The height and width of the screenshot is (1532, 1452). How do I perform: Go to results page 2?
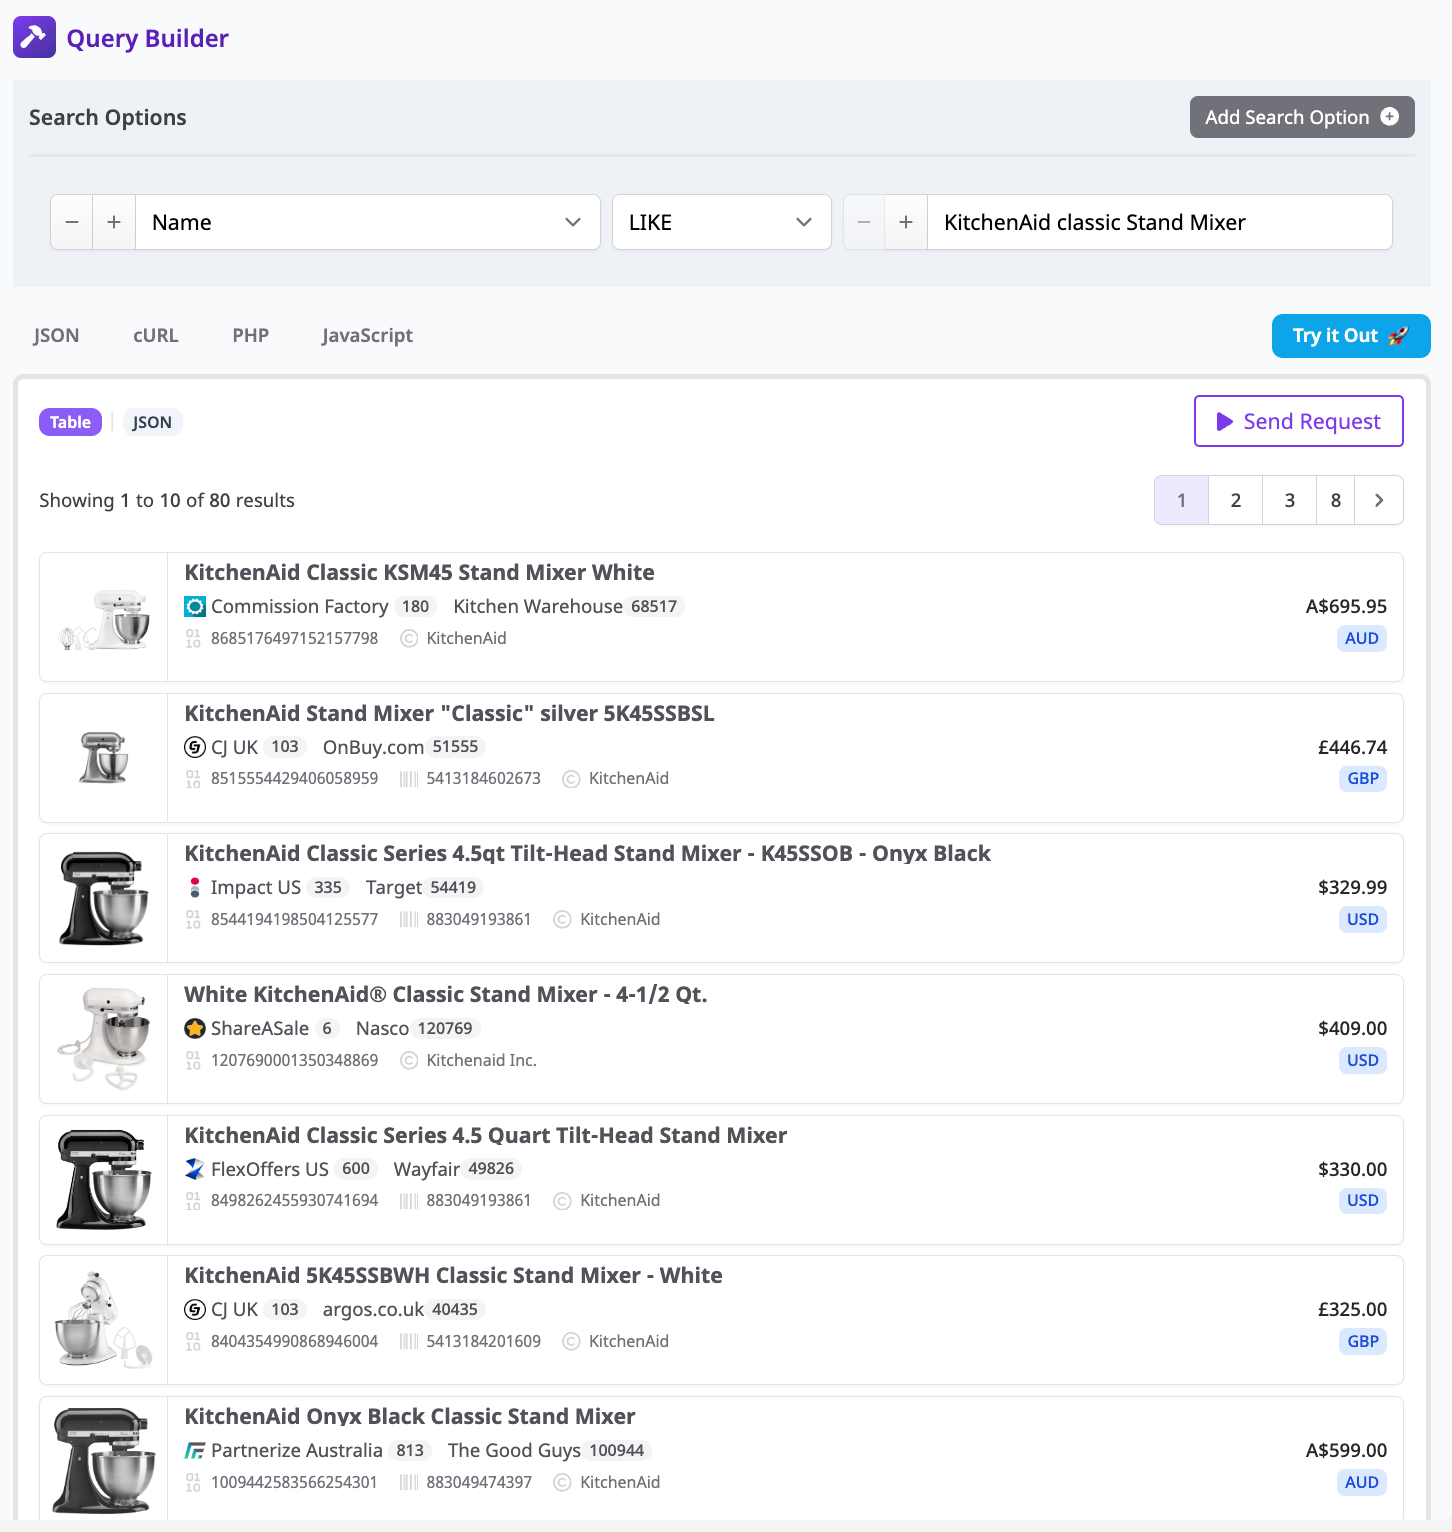tap(1236, 500)
